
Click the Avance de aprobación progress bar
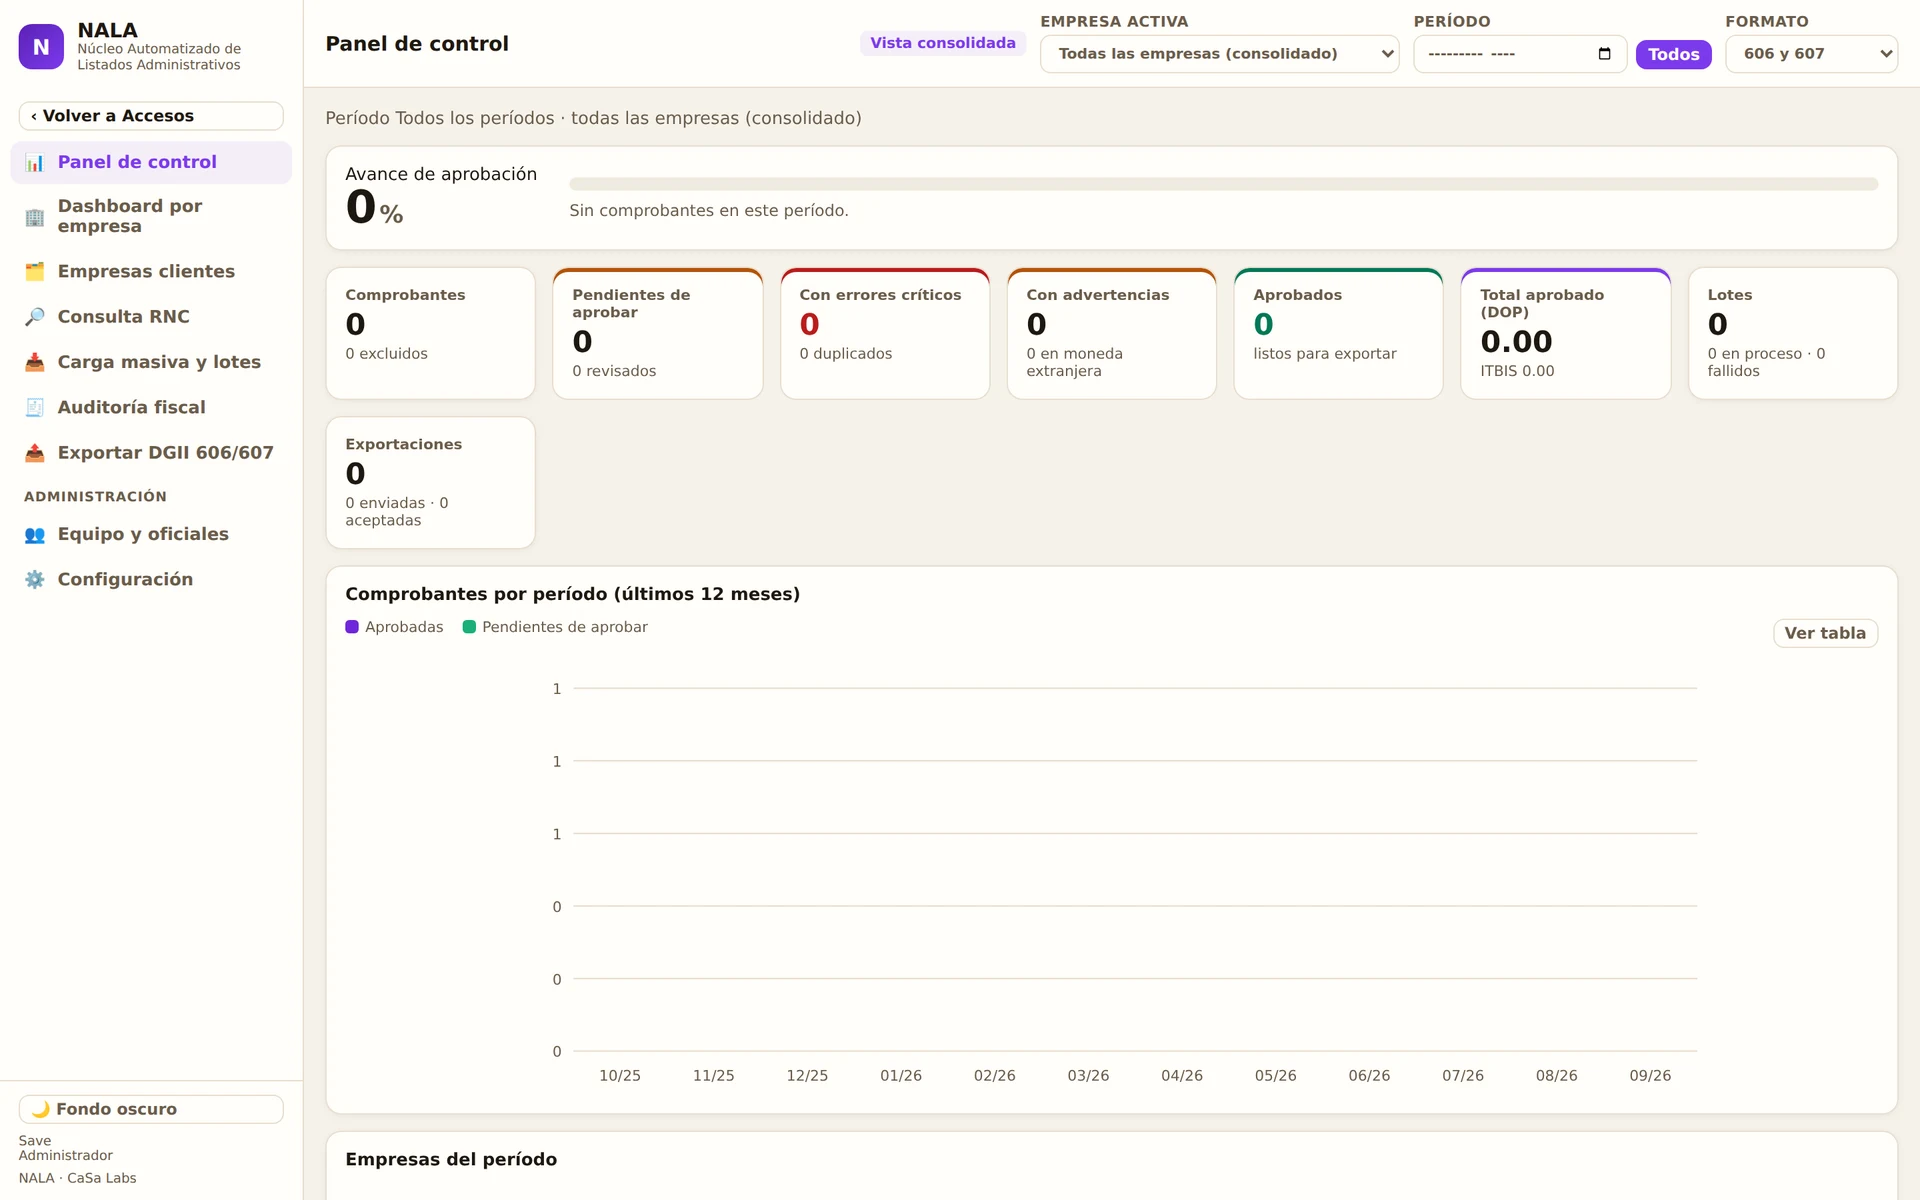pos(1223,184)
